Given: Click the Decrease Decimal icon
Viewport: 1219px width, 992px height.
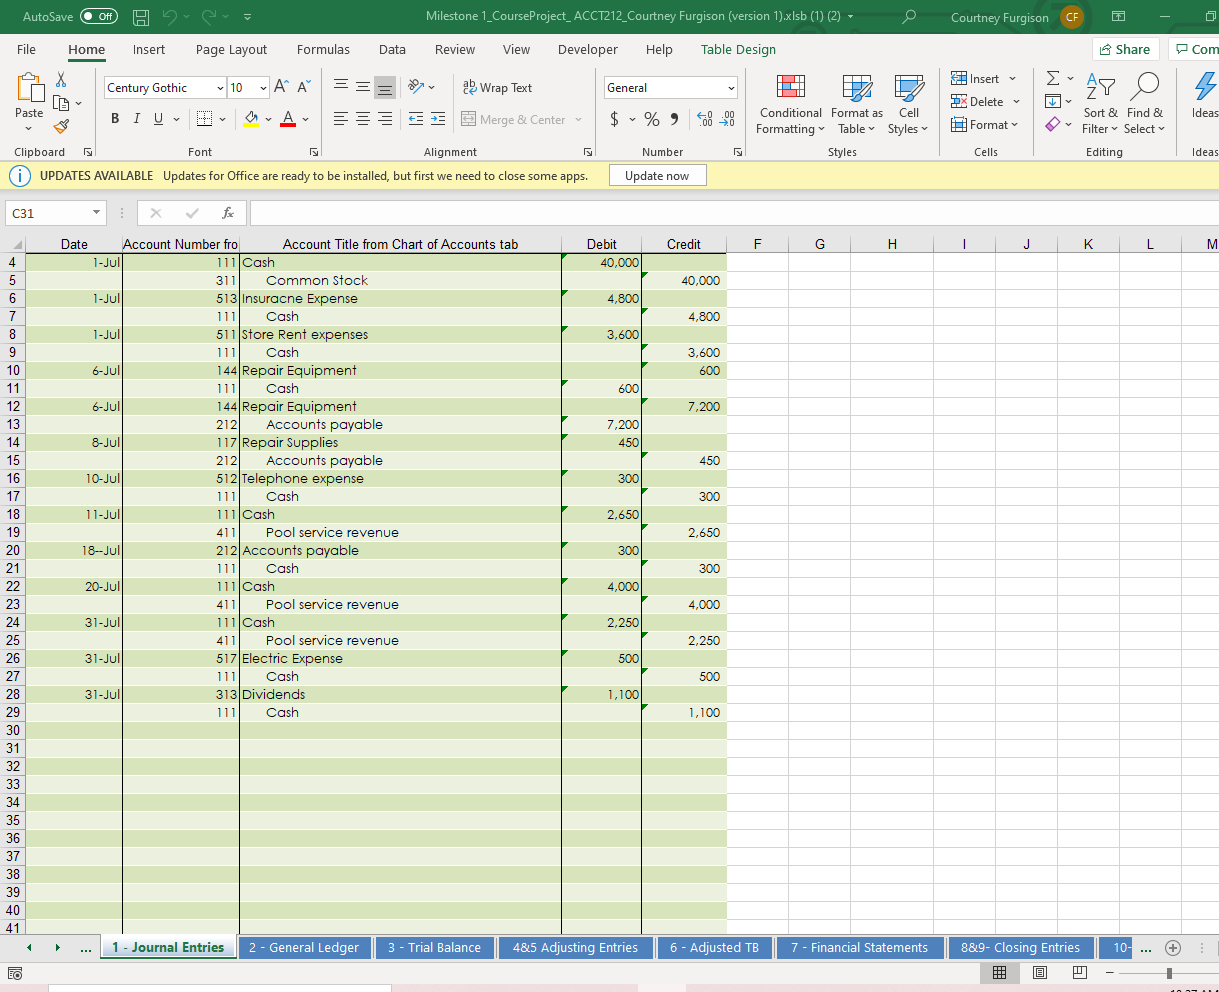Looking at the screenshot, I should click(x=727, y=119).
